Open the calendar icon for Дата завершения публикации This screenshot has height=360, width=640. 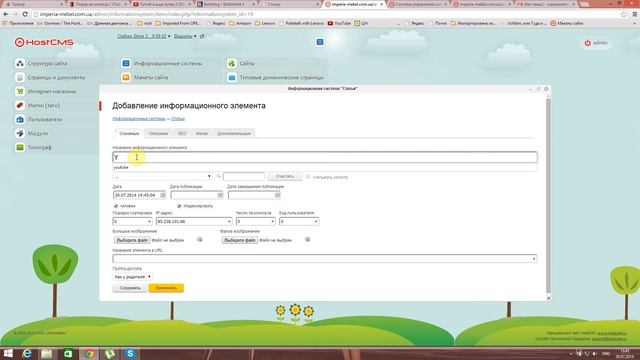click(278, 195)
